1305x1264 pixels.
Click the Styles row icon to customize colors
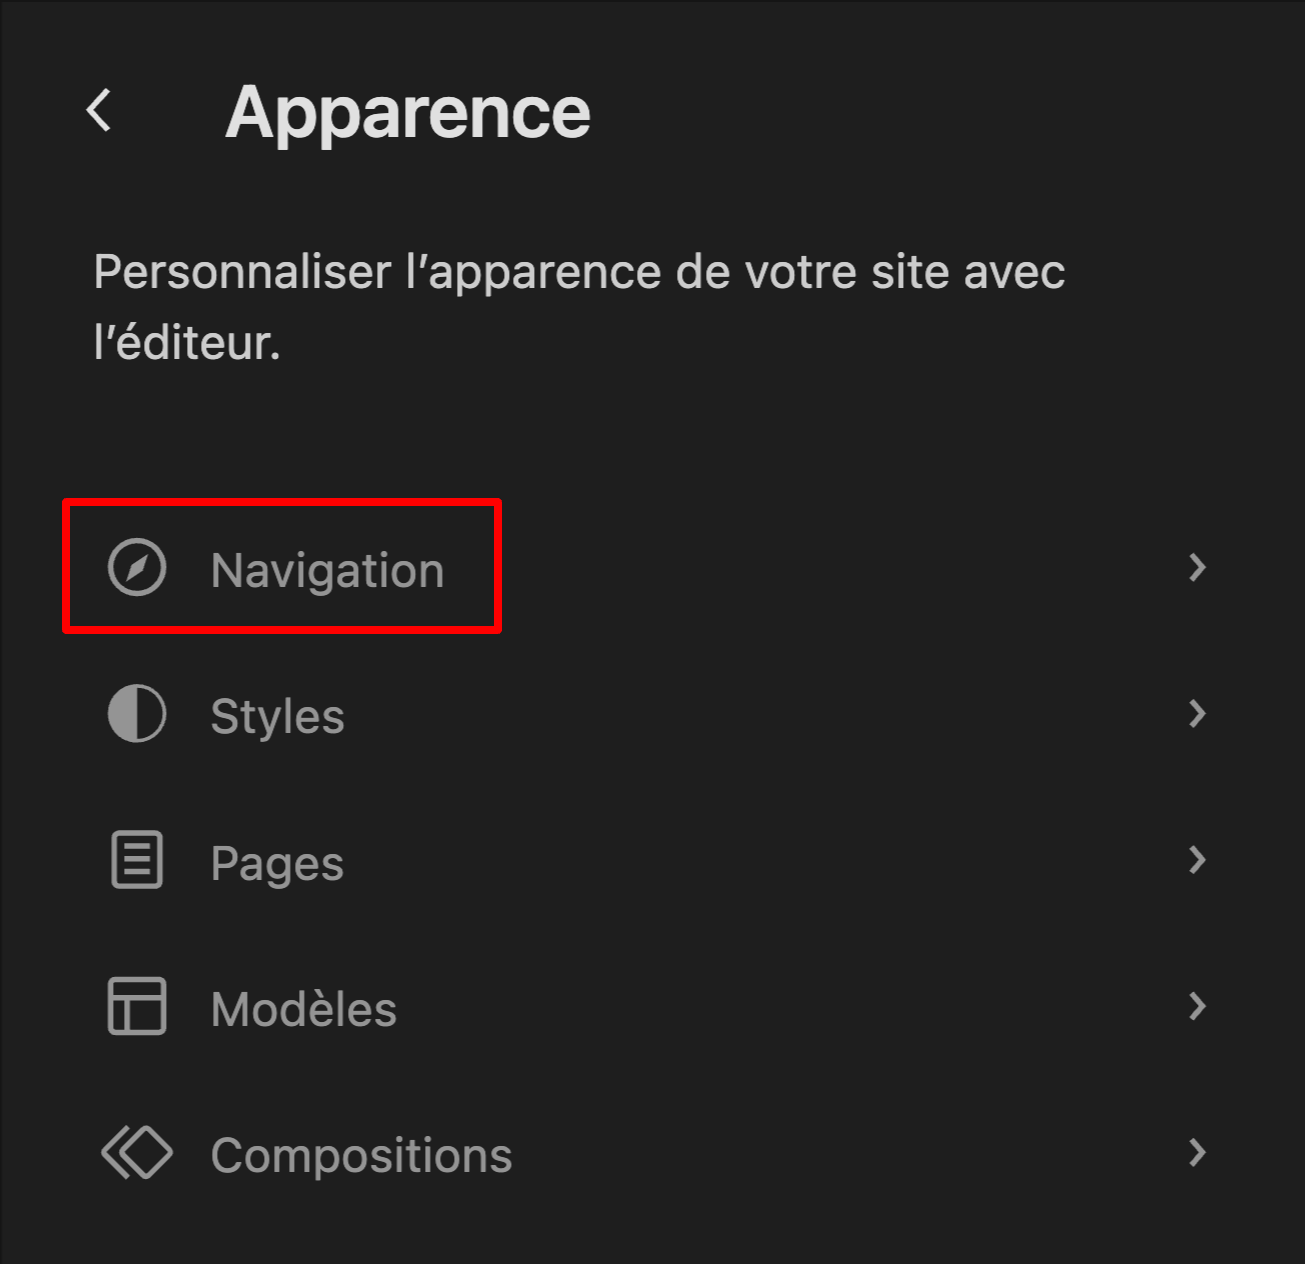(136, 715)
